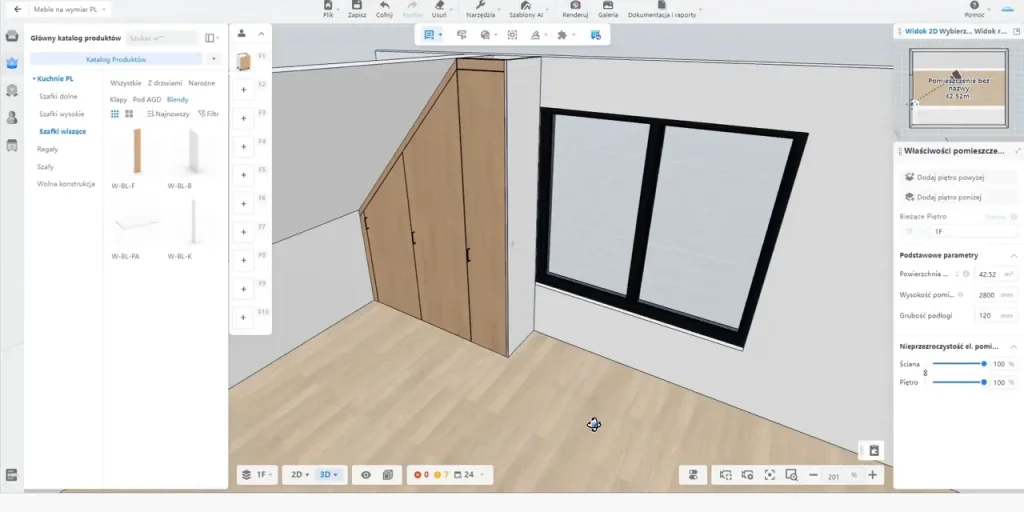Click the Katalog Produktów button
This screenshot has height=512, width=1024.
coord(116,59)
